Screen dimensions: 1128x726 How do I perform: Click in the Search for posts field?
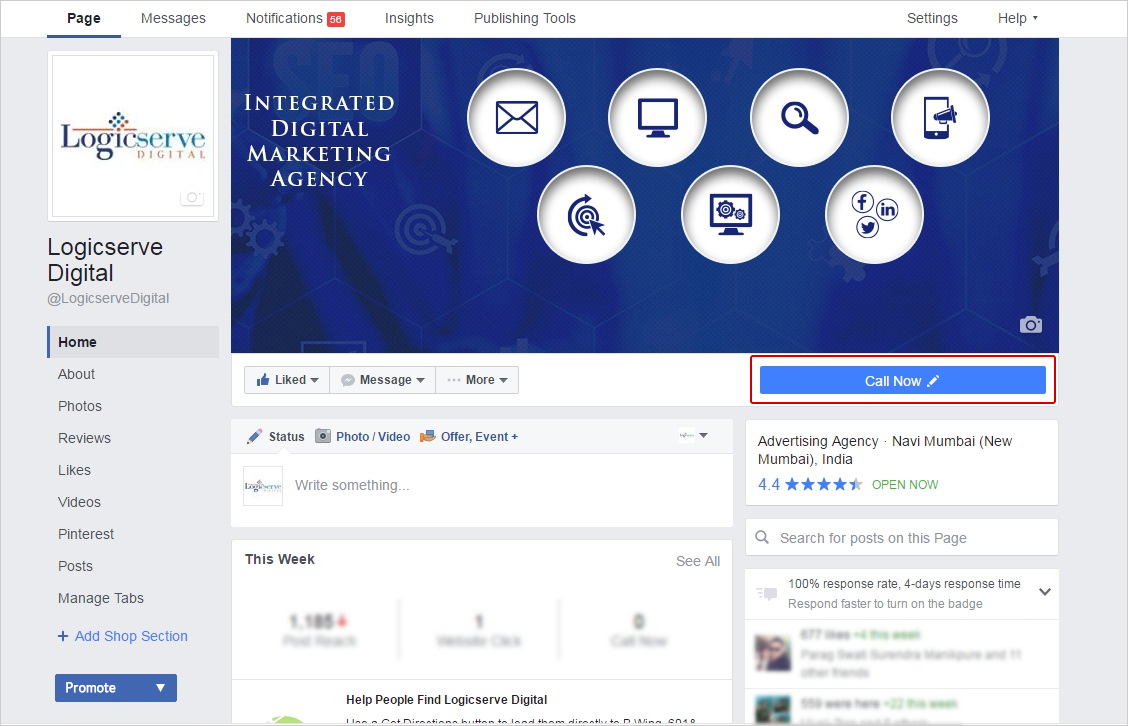(901, 537)
